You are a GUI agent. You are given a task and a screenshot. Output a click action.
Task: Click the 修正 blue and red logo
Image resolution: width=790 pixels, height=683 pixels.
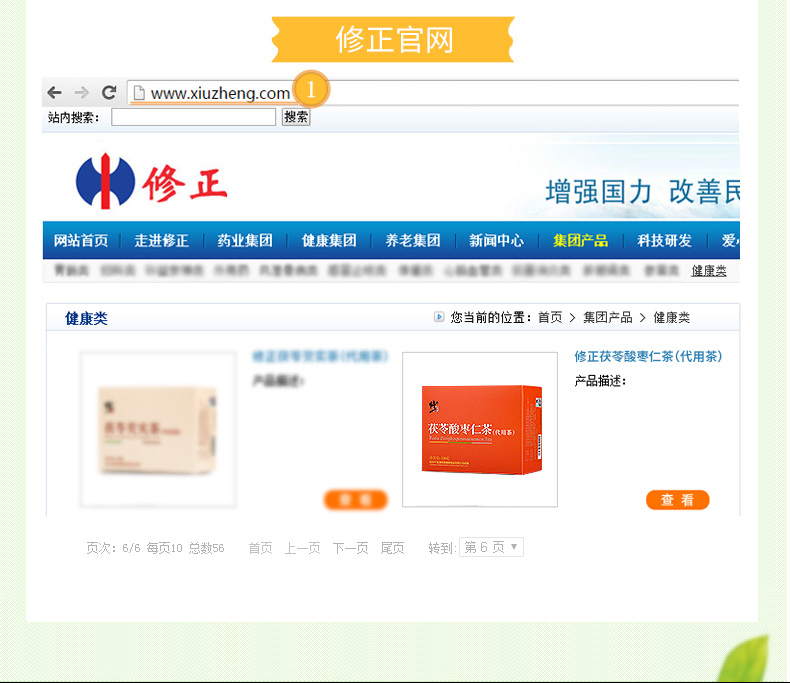coord(151,181)
